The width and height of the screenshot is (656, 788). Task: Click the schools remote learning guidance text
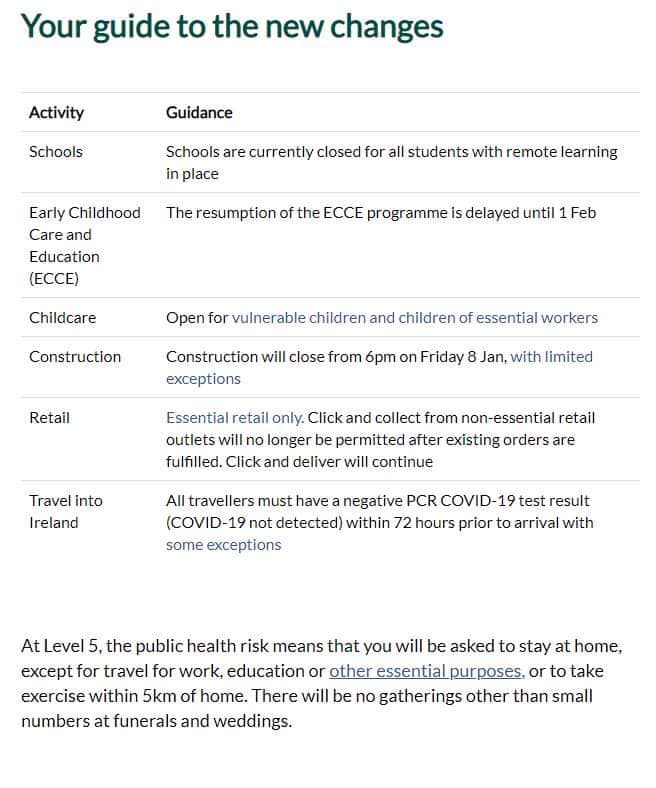(392, 162)
